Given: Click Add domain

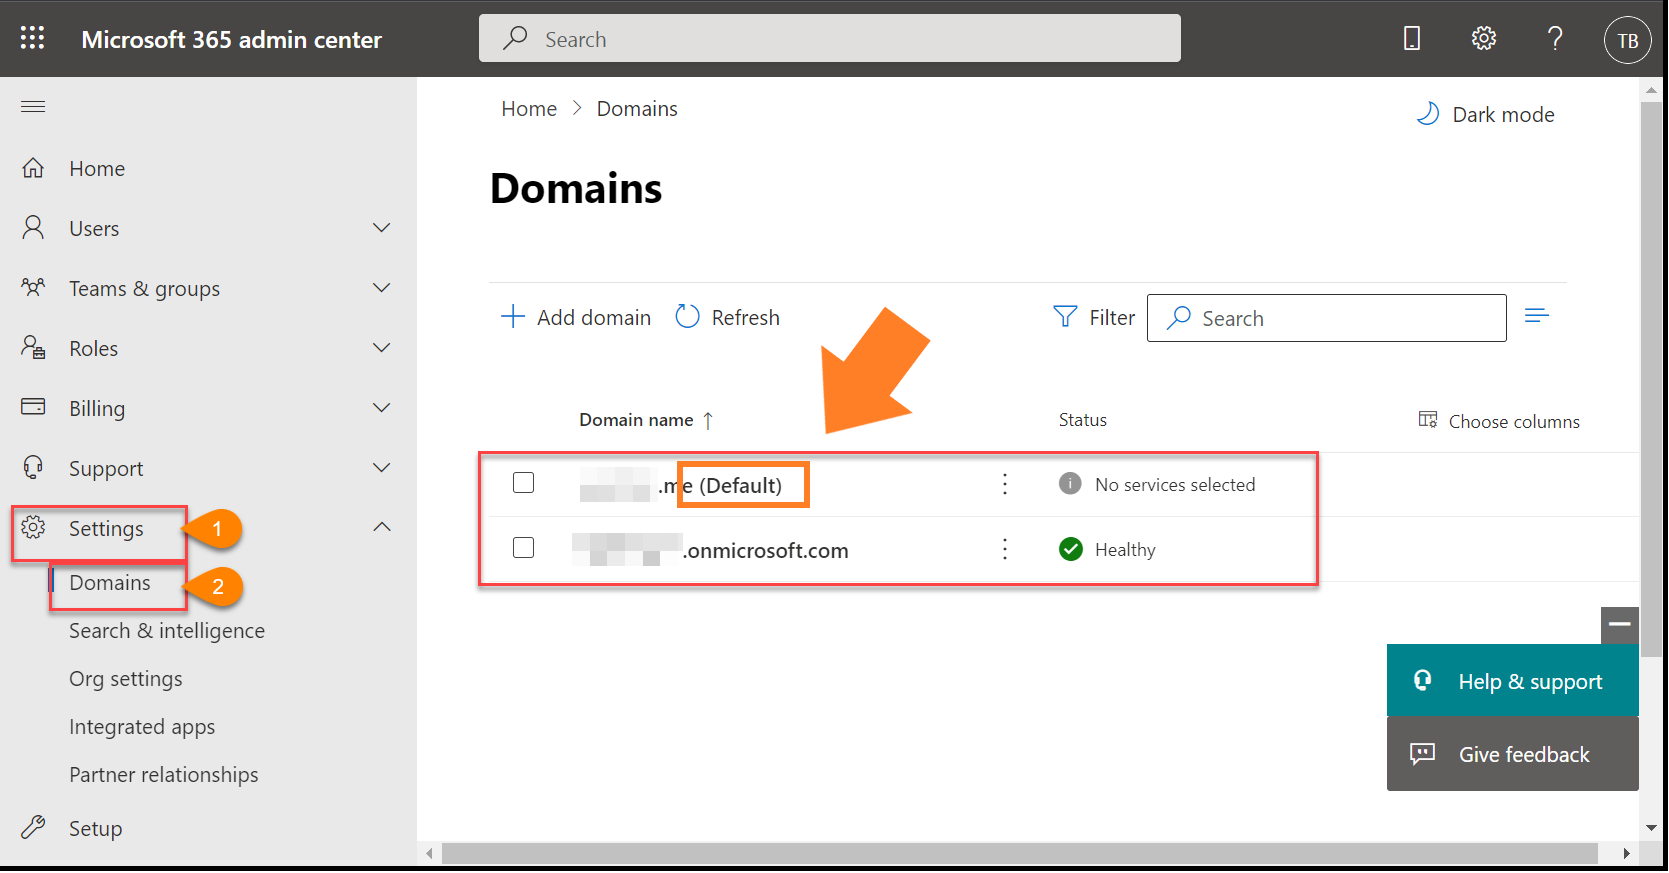Looking at the screenshot, I should point(576,317).
